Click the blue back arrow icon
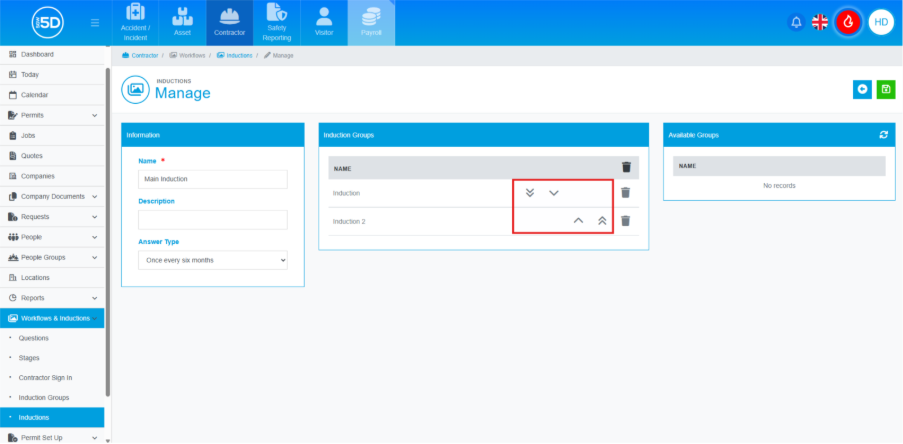This screenshot has width=903, height=444. 862,90
